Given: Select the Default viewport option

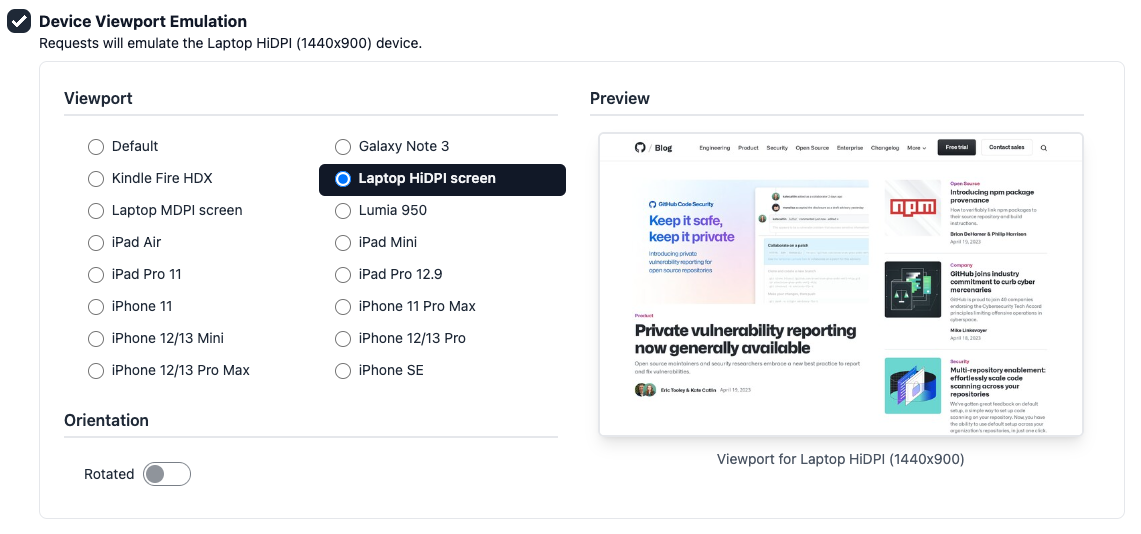Looking at the screenshot, I should click(95, 147).
